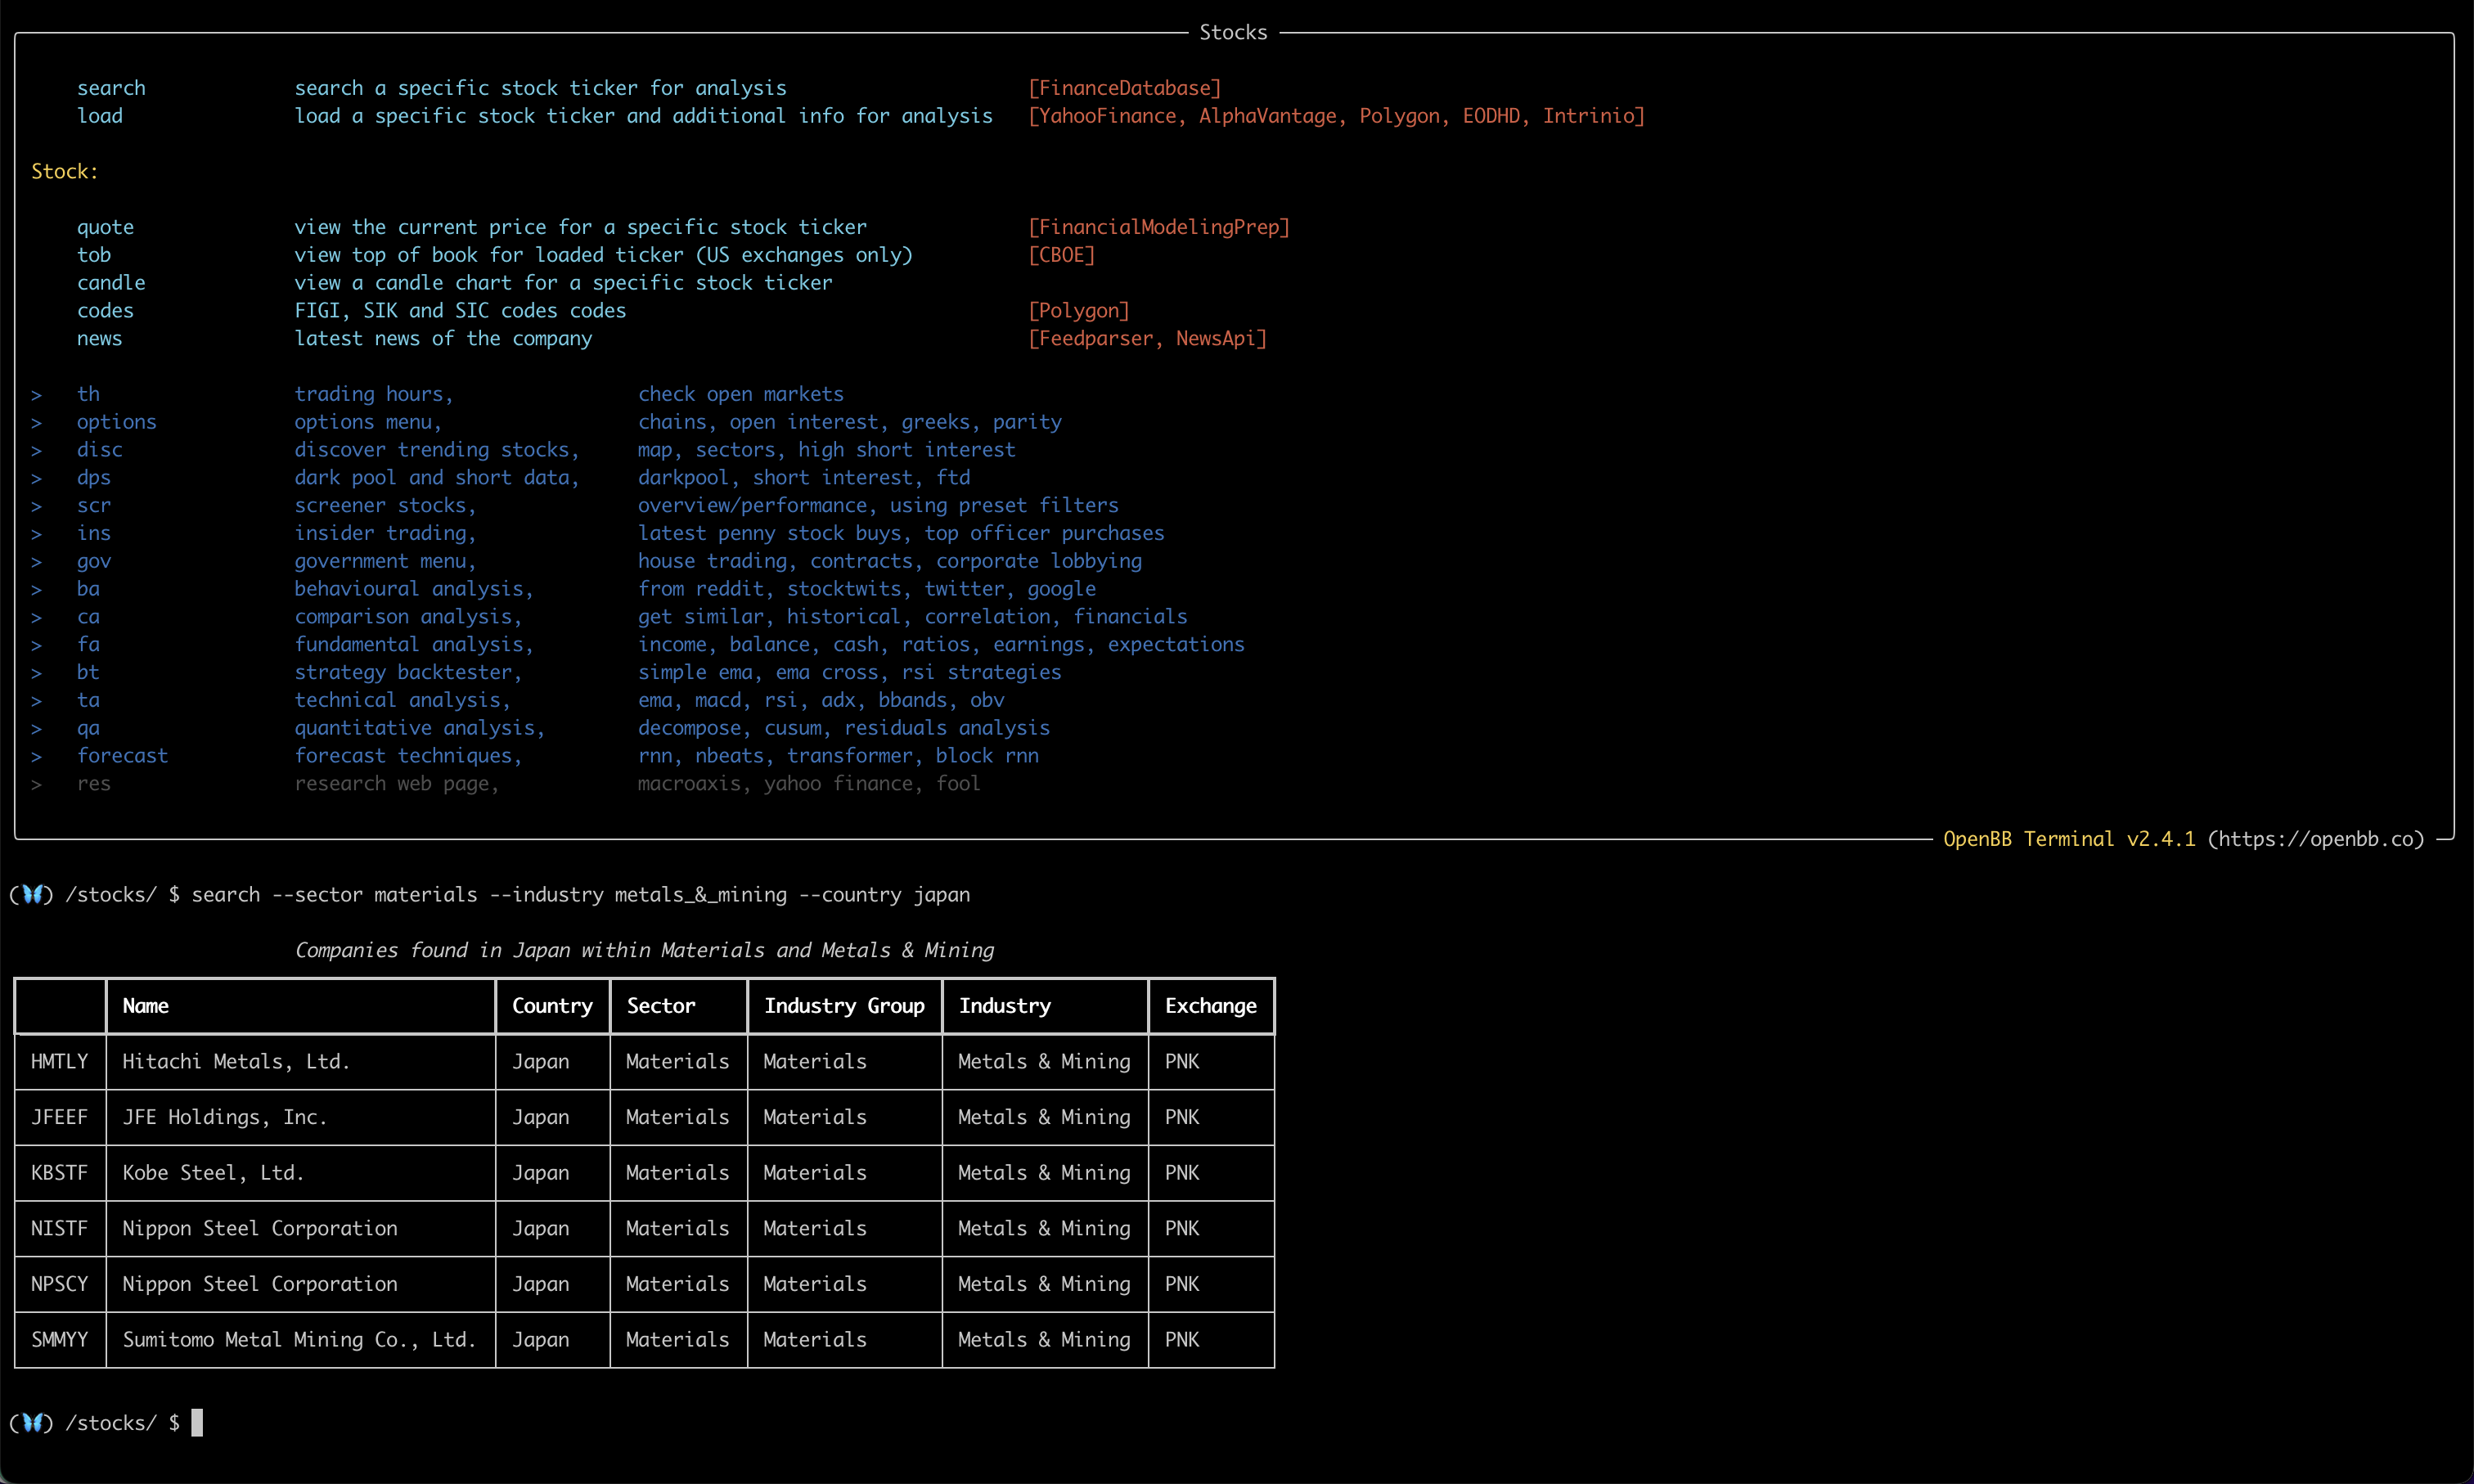Select the fa fundamental analysis command

[x=88, y=644]
